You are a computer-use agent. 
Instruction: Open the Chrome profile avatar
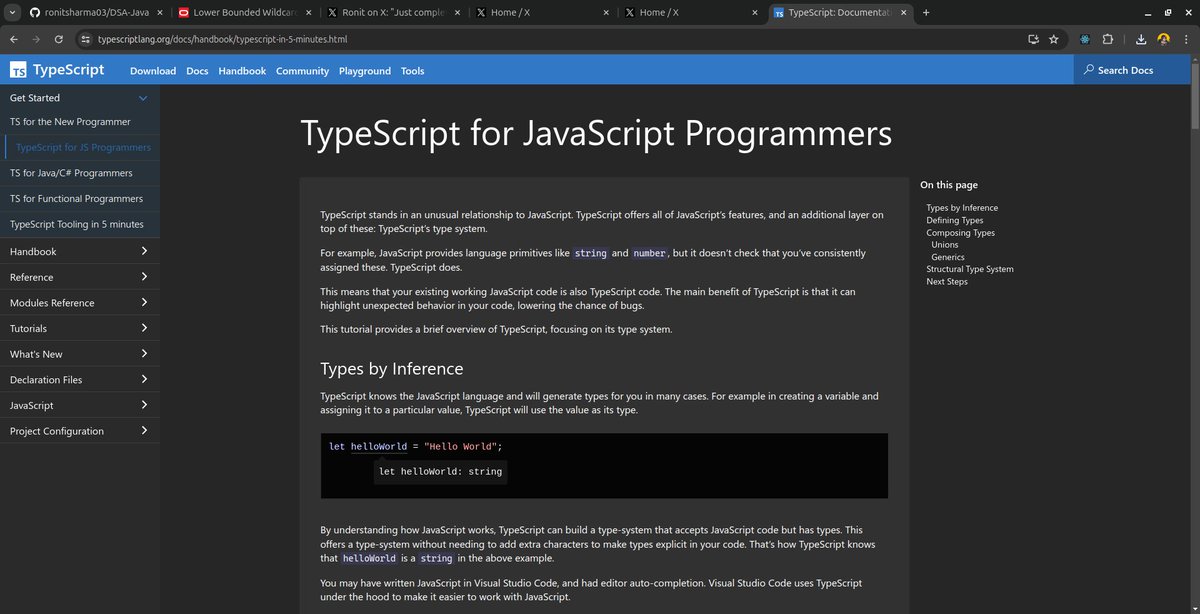(1163, 39)
